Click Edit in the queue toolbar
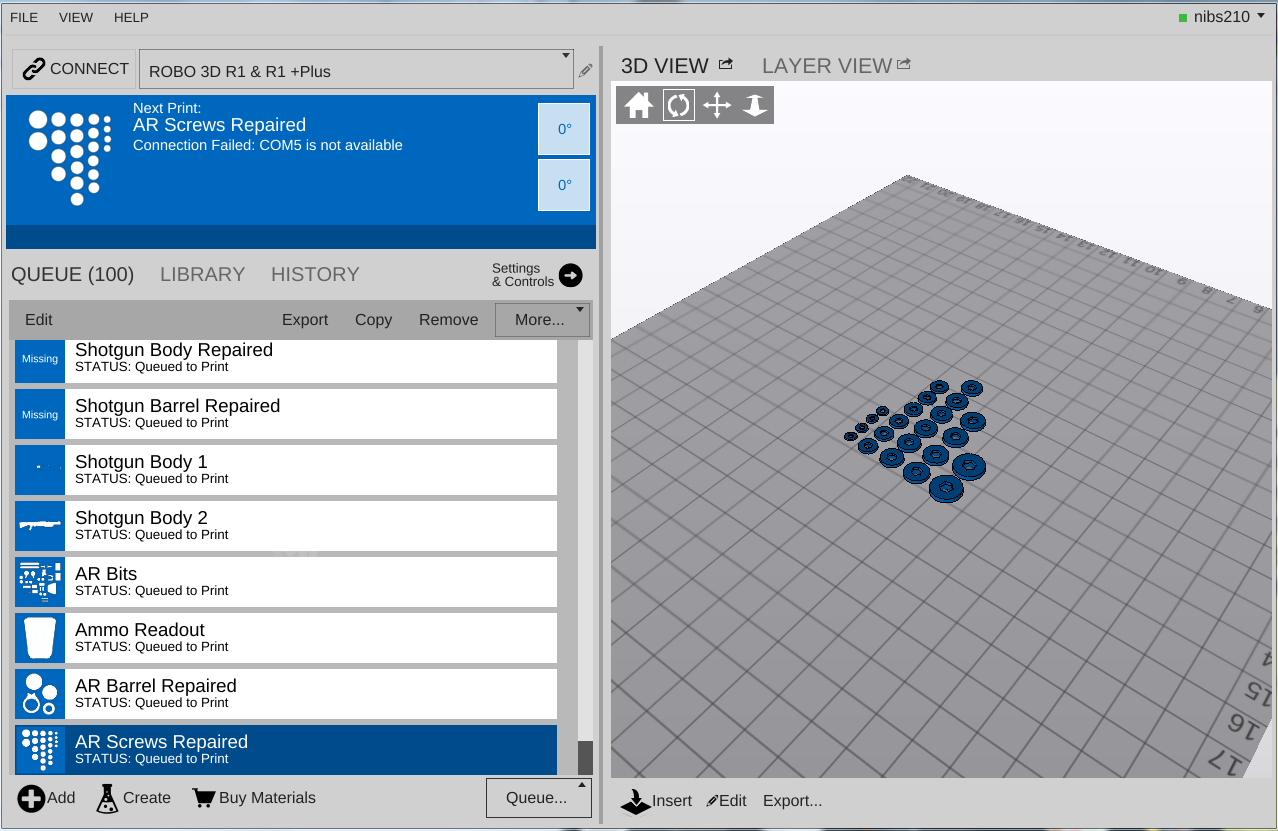This screenshot has width=1278, height=831. tap(39, 320)
